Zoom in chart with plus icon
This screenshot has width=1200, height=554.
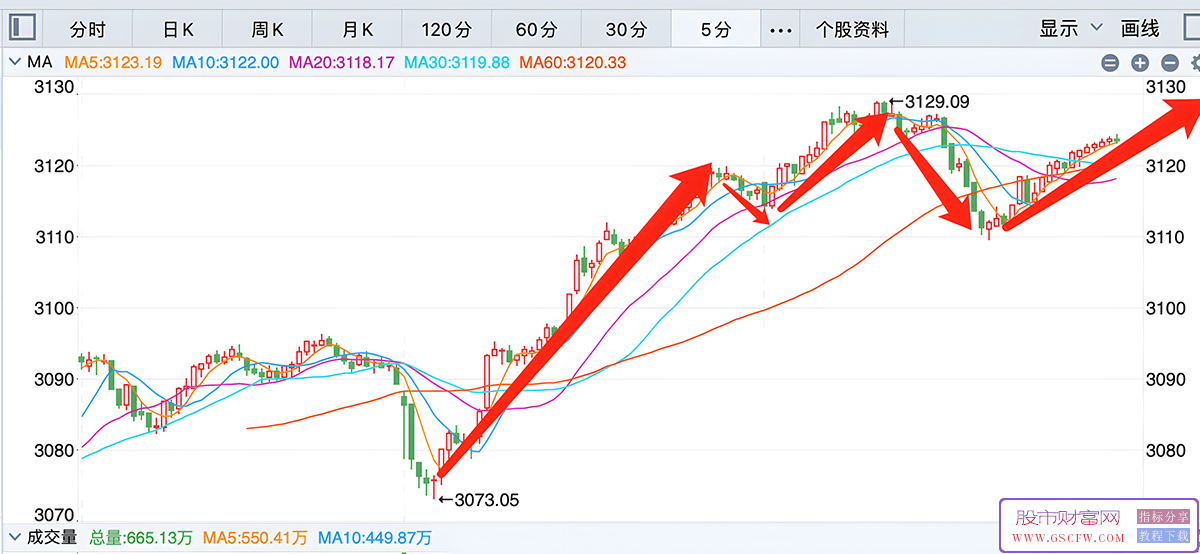coord(1140,63)
